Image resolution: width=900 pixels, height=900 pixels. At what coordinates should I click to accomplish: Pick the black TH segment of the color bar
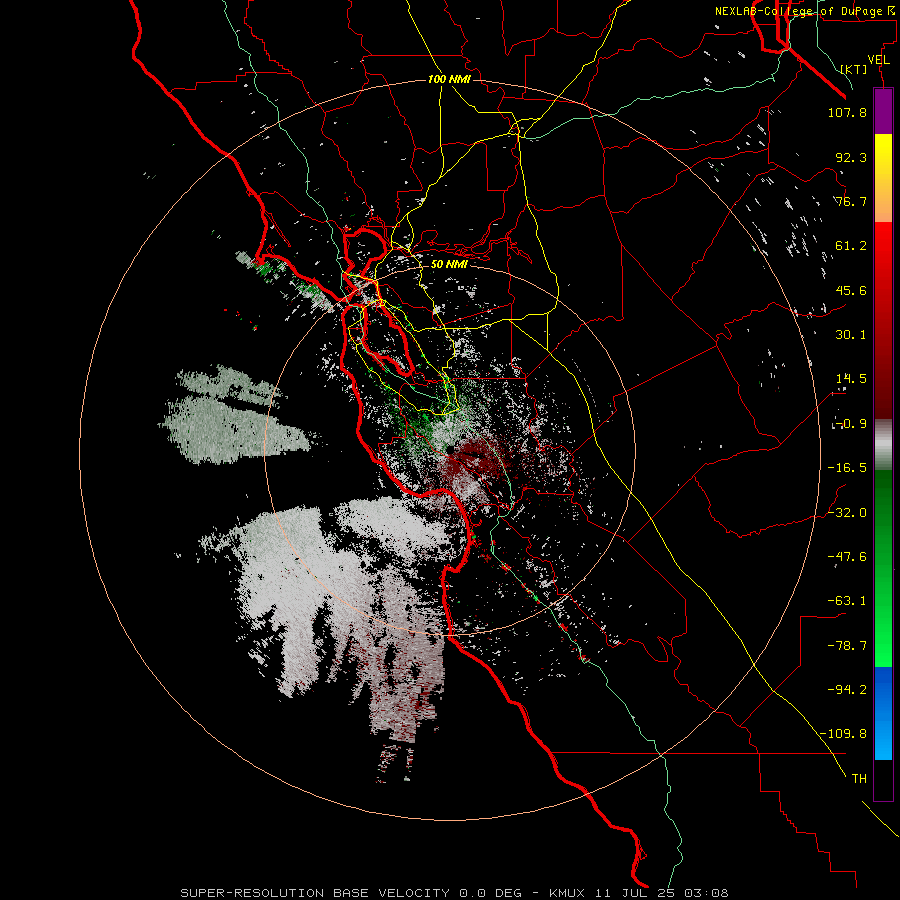coord(883,779)
